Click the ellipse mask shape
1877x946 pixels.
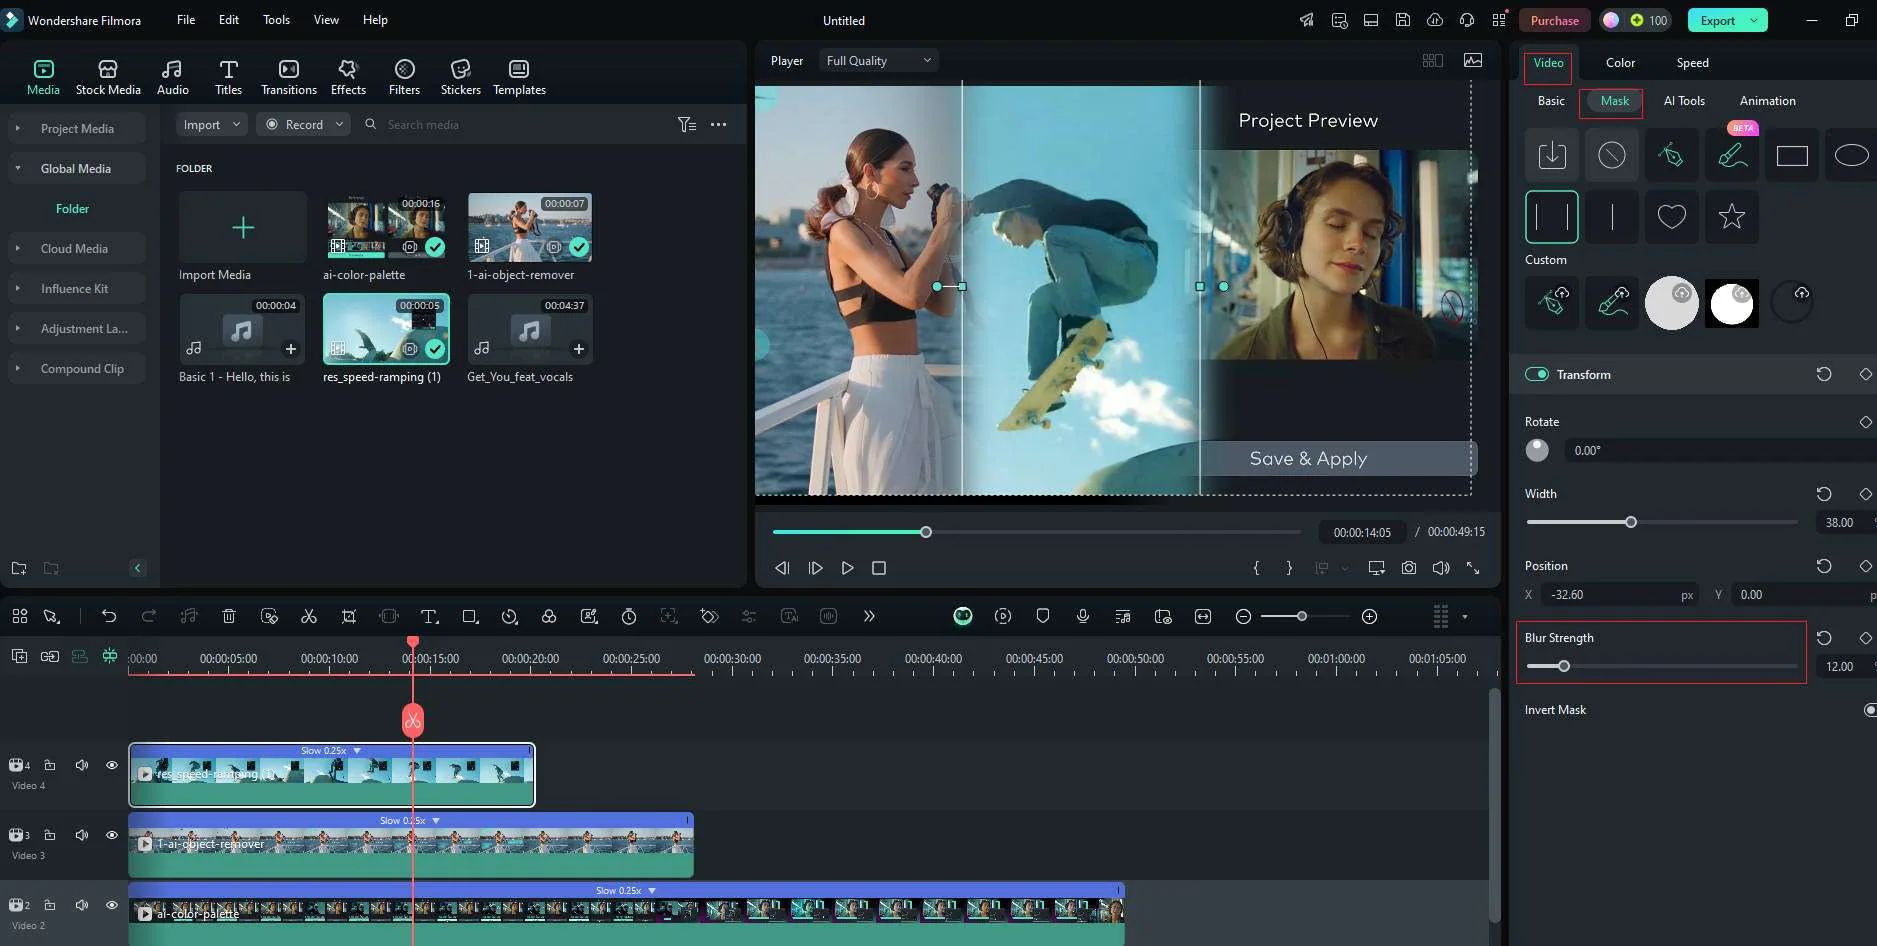tap(1851, 155)
